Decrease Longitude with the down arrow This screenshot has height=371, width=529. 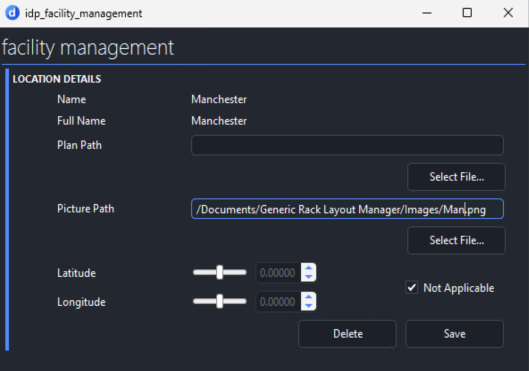pos(308,306)
